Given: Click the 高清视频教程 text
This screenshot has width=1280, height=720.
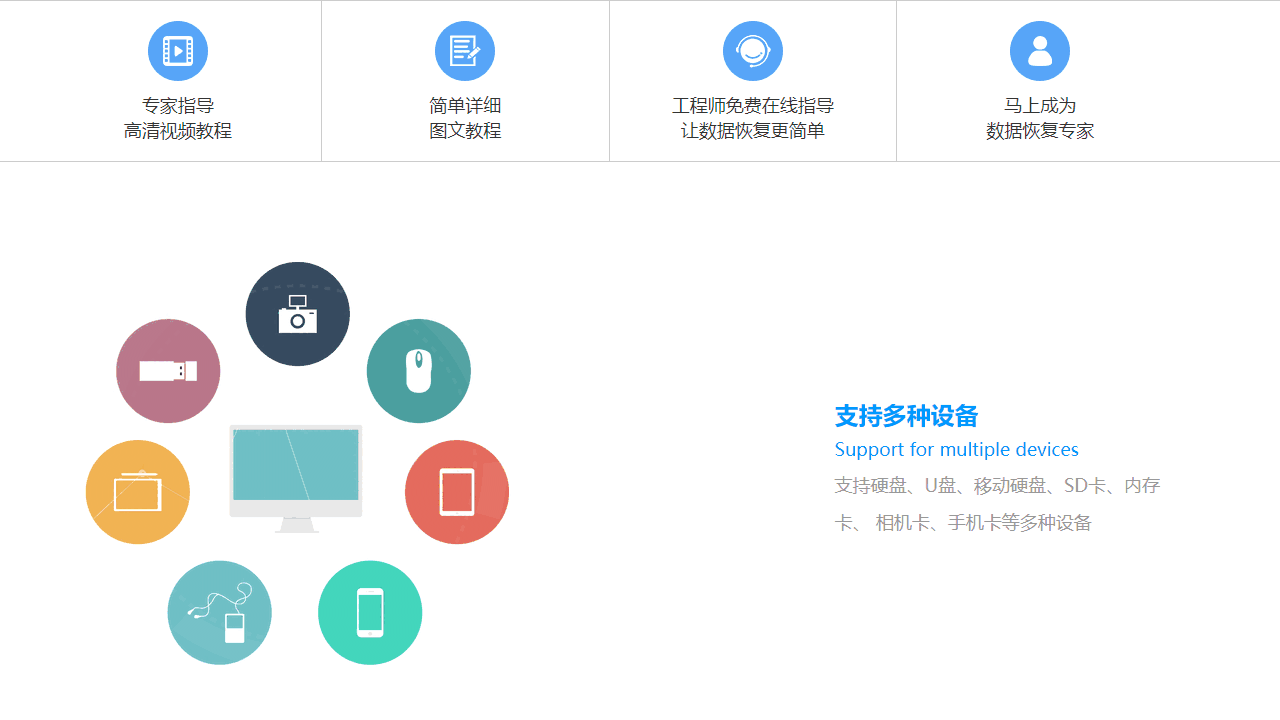Looking at the screenshot, I should tap(178, 130).
